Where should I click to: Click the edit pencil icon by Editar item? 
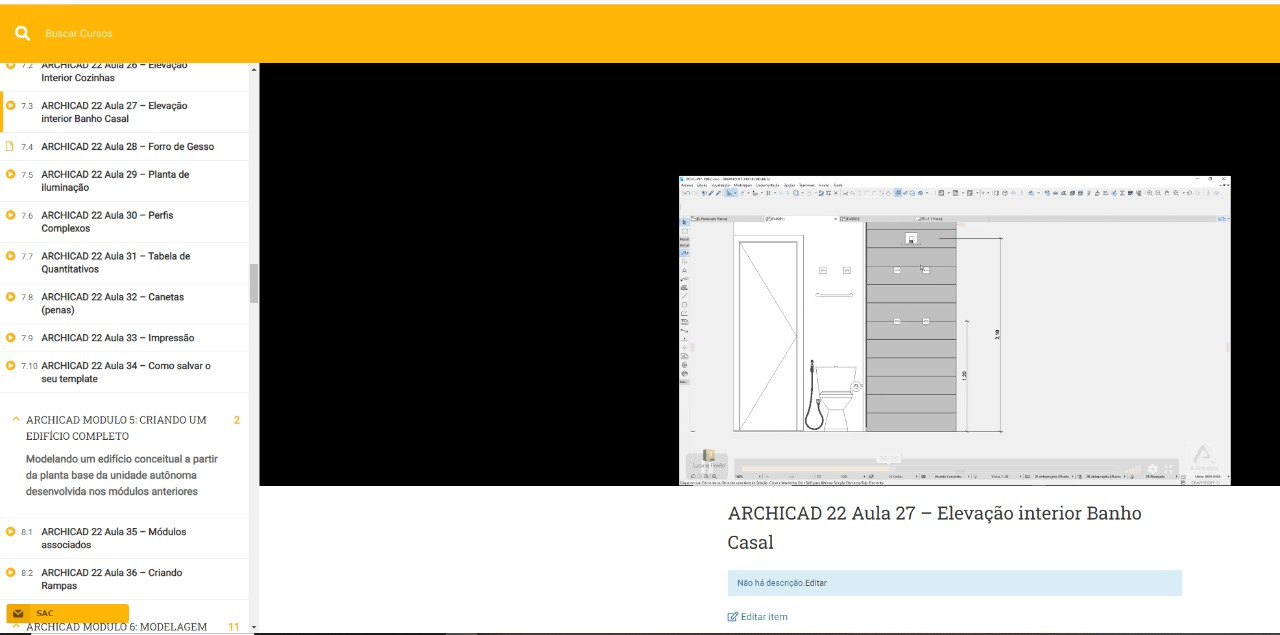point(733,617)
